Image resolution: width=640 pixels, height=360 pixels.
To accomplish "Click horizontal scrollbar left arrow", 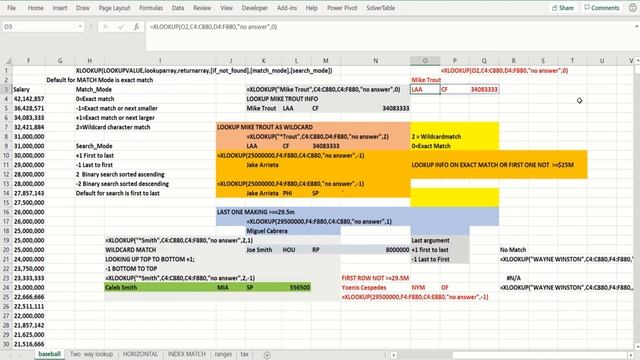I will [393, 355].
